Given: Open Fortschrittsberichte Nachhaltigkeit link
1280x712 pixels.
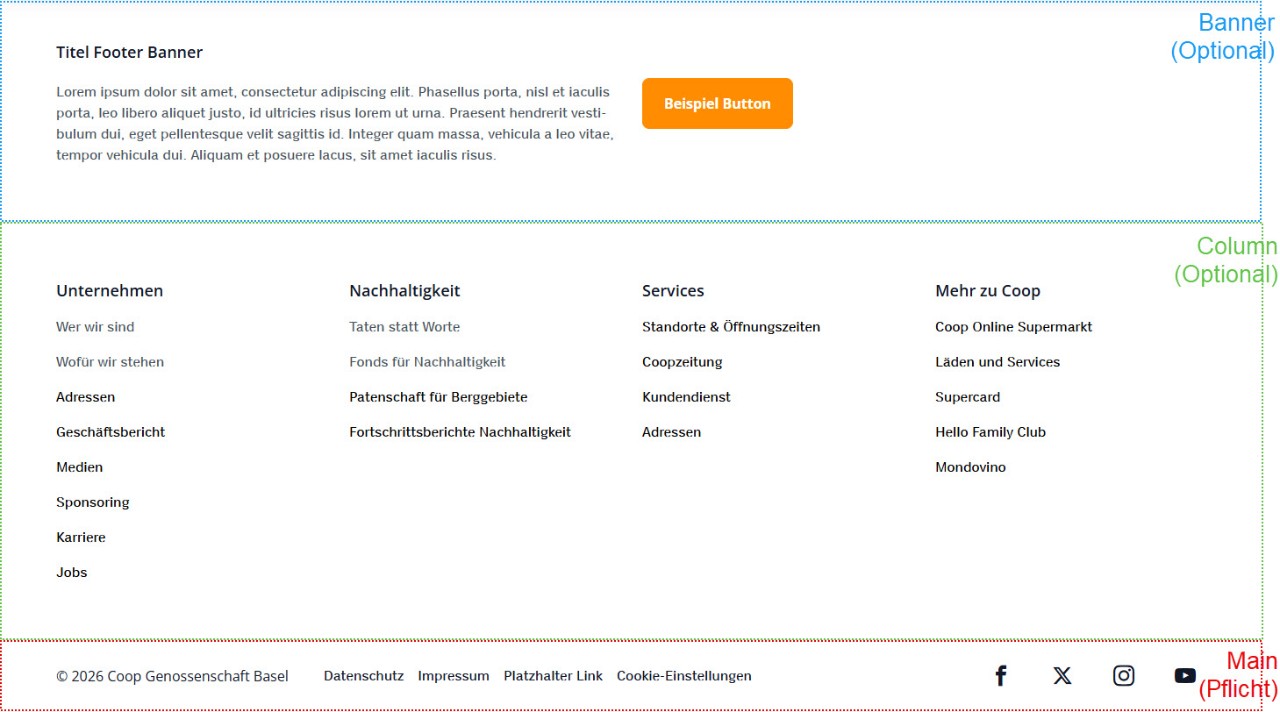Looking at the screenshot, I should pyautogui.click(x=460, y=432).
